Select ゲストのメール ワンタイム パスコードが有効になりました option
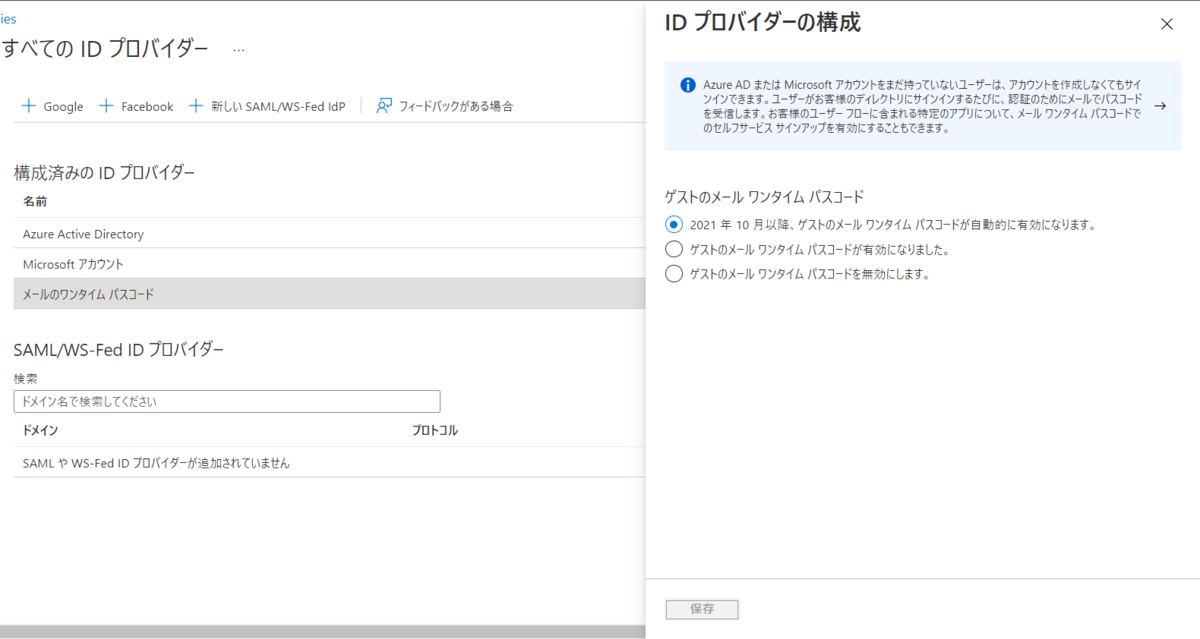This screenshot has width=1200, height=639. coord(674,249)
